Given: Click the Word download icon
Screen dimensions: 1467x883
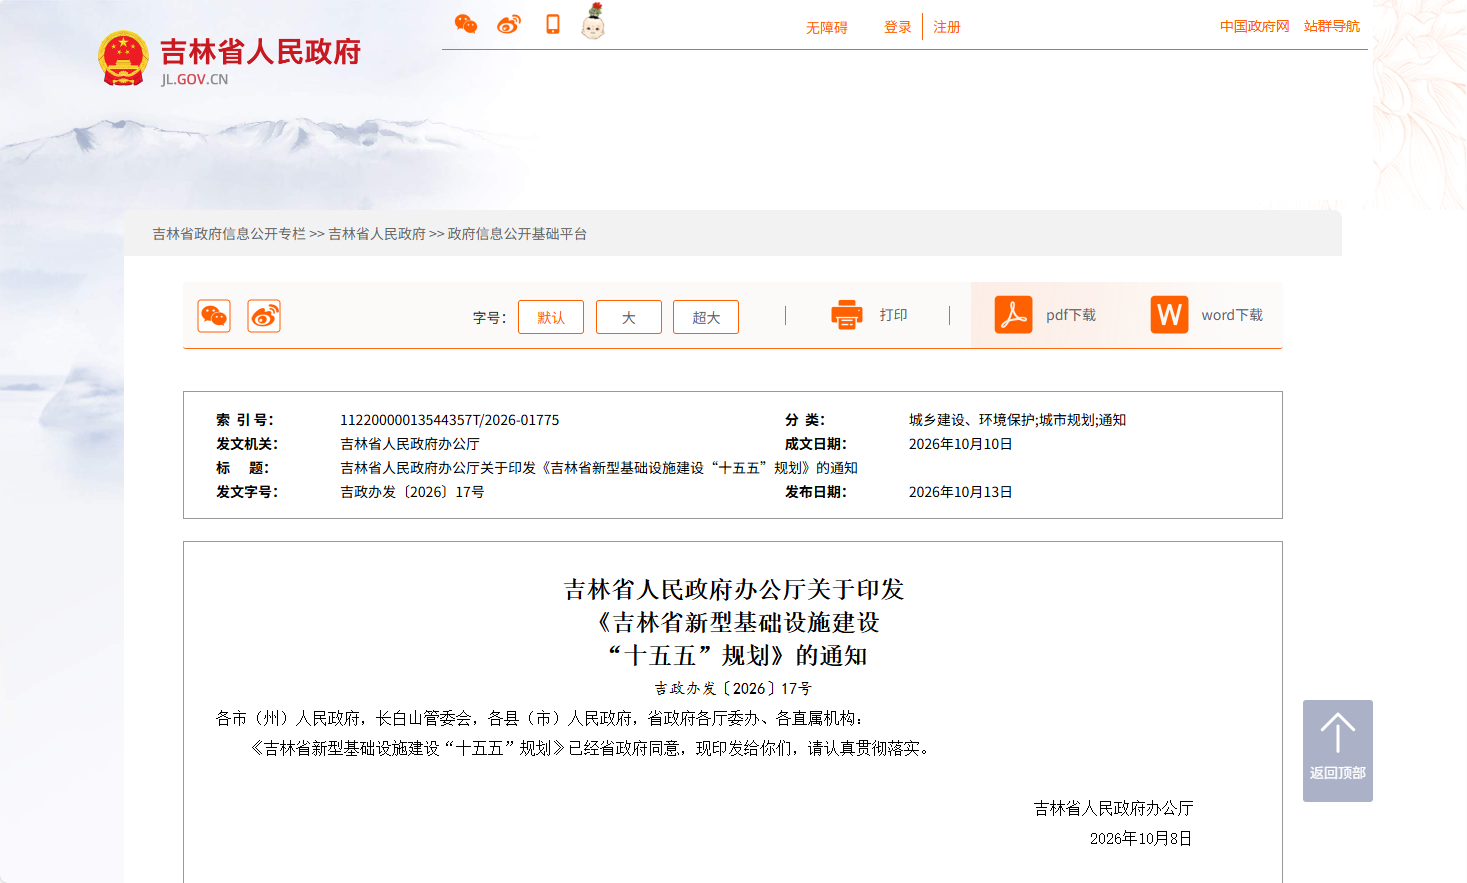Looking at the screenshot, I should (1169, 315).
